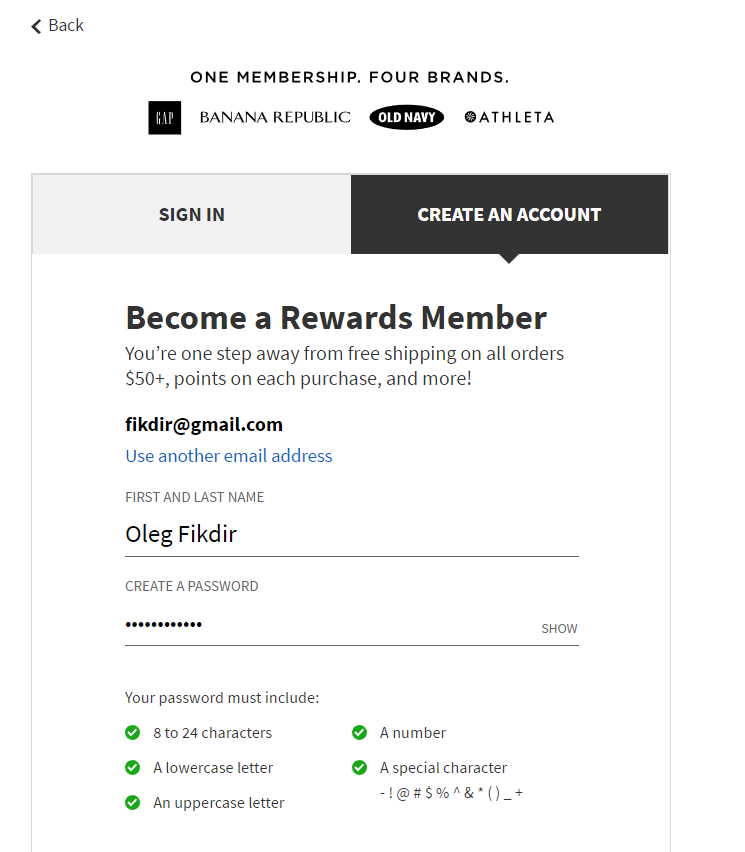Click the Back arrow icon
The width and height of the screenshot is (745, 852).
36,26
